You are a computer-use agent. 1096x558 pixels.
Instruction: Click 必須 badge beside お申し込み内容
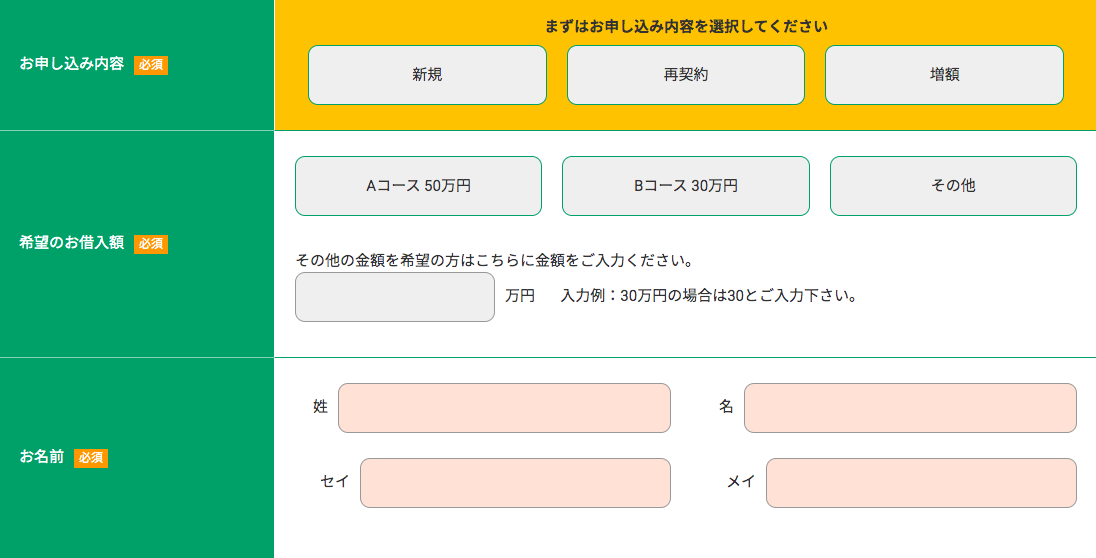pyautogui.click(x=151, y=65)
